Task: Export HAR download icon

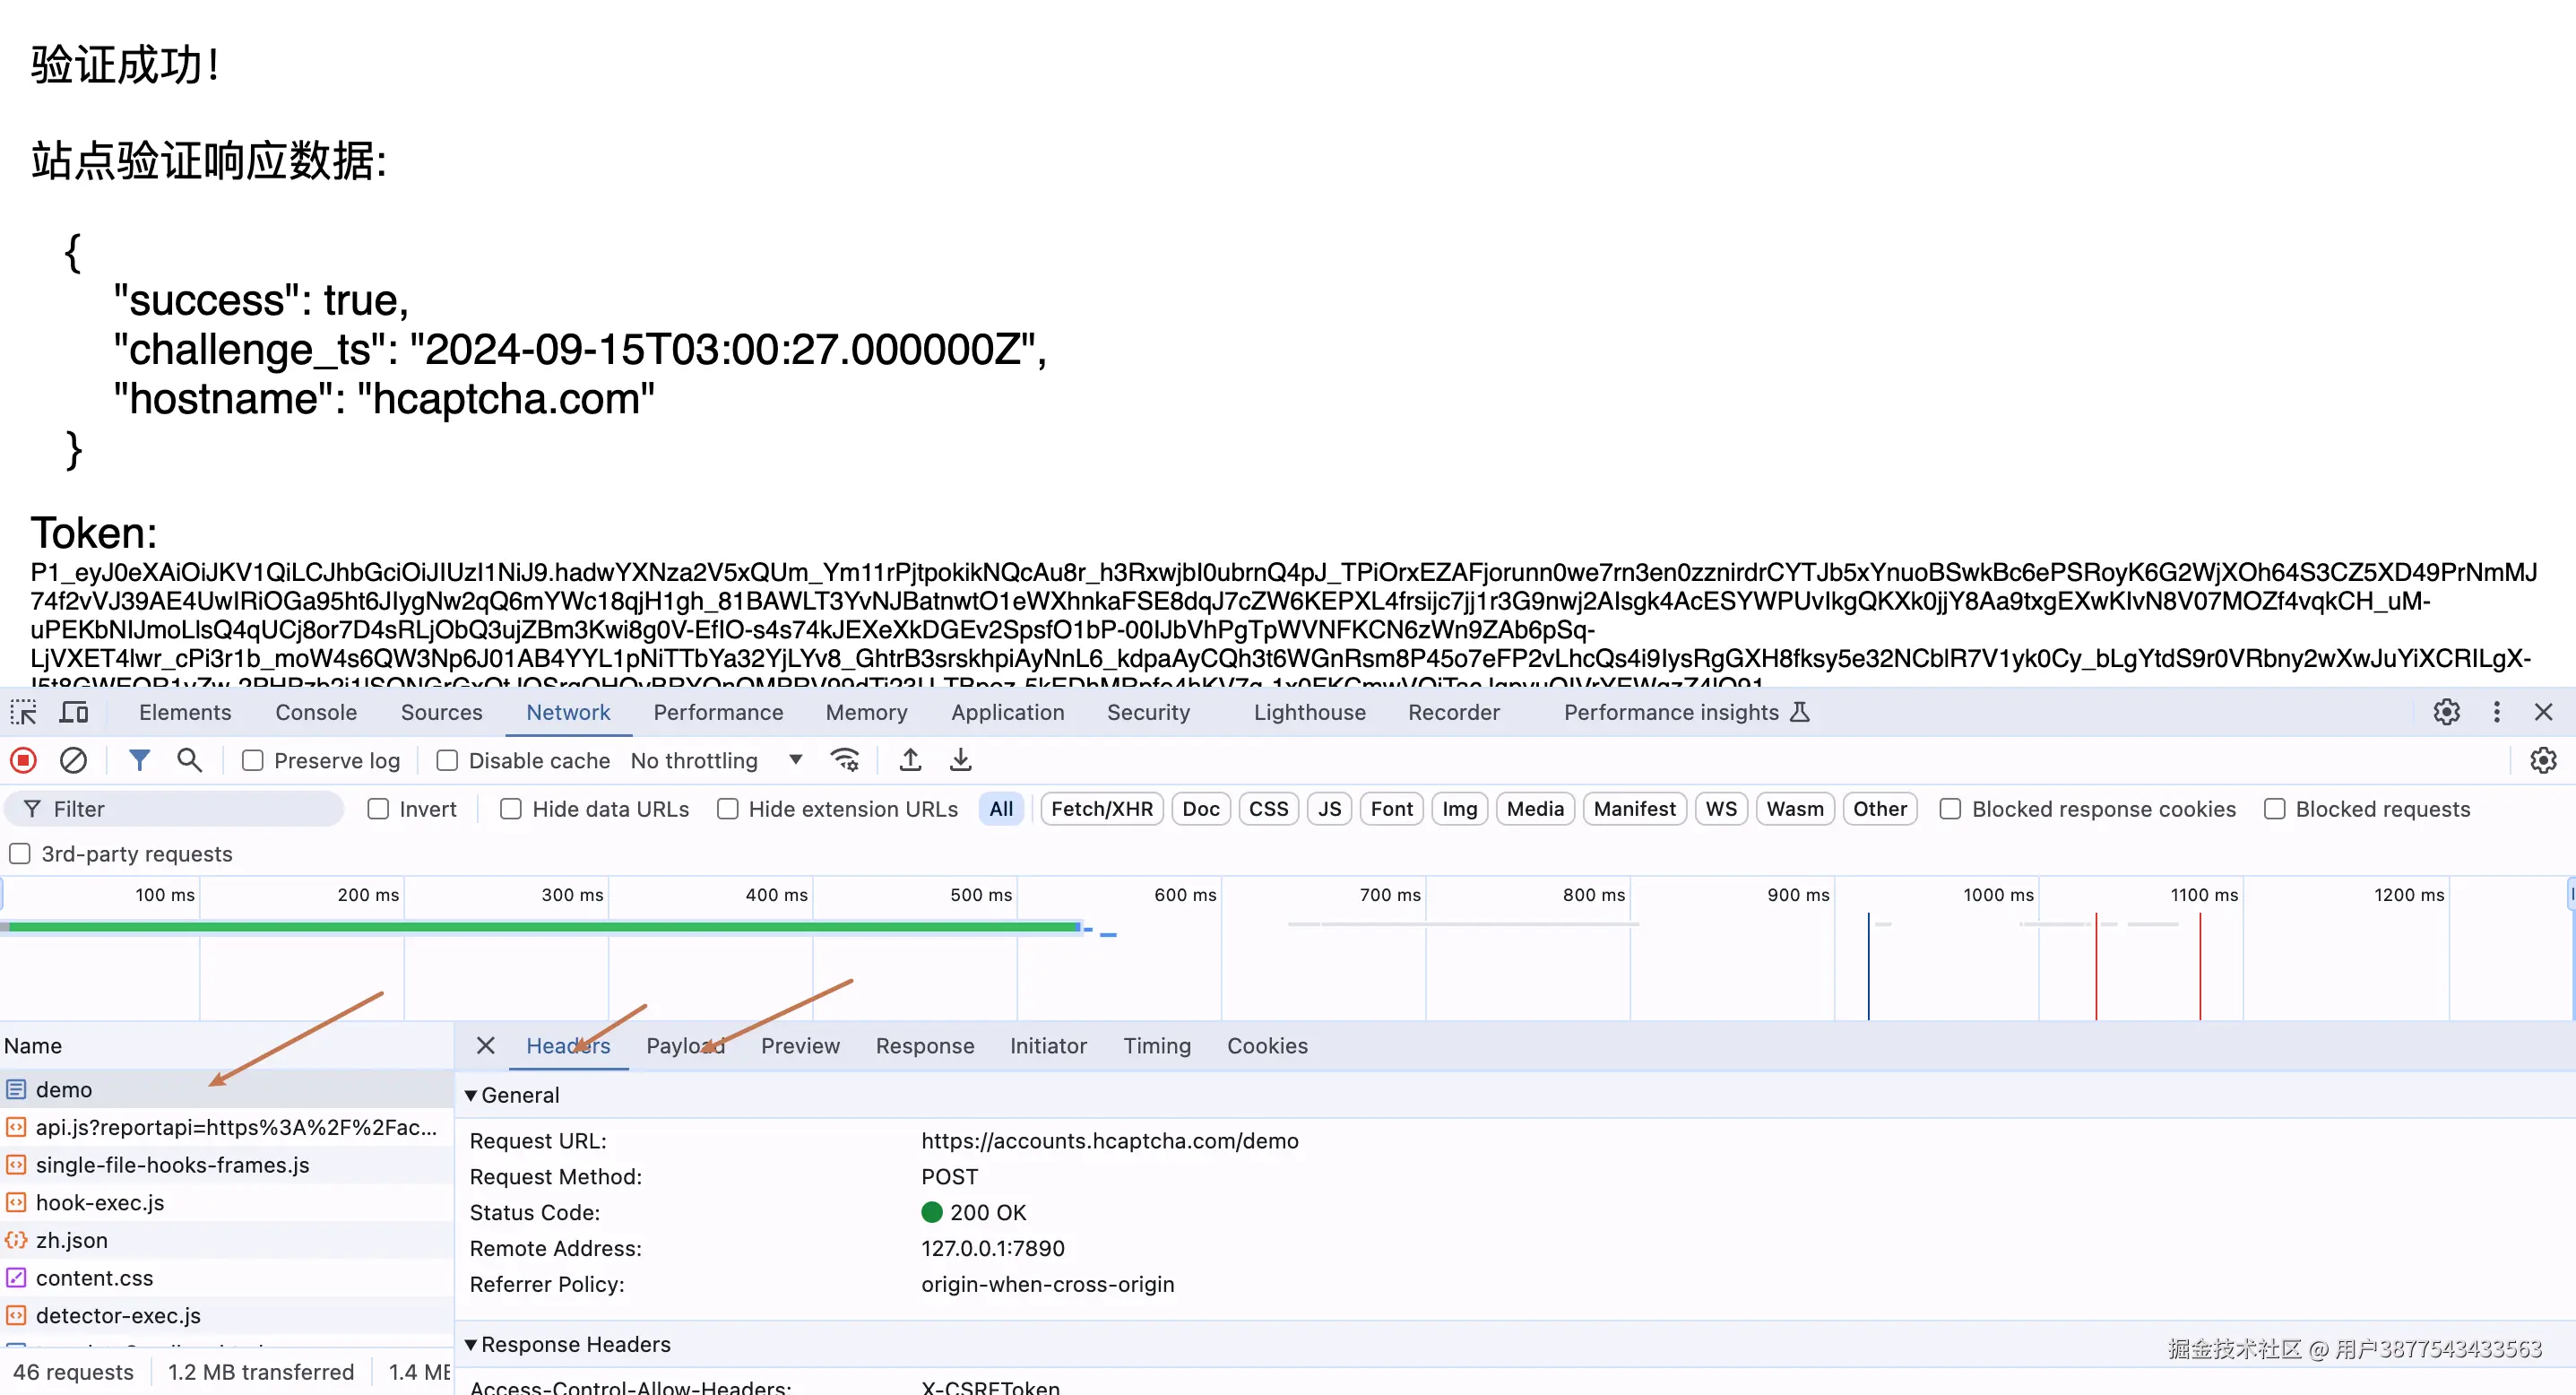Action: [960, 760]
